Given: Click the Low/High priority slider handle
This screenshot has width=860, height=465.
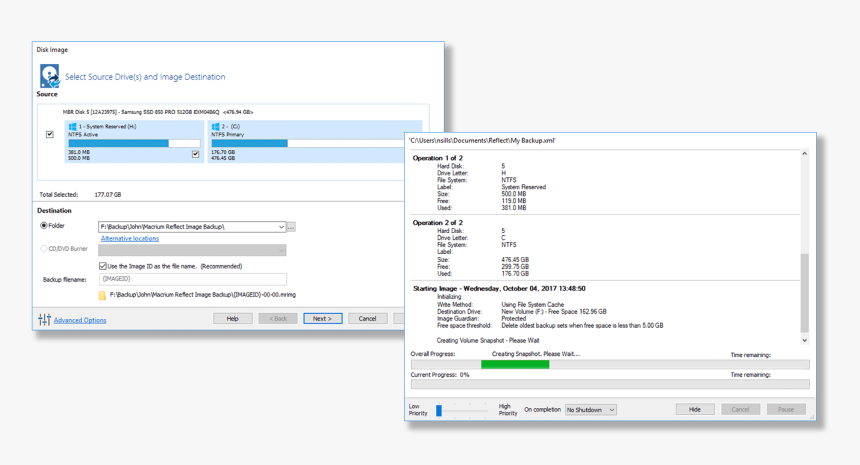Looking at the screenshot, I should [438, 410].
